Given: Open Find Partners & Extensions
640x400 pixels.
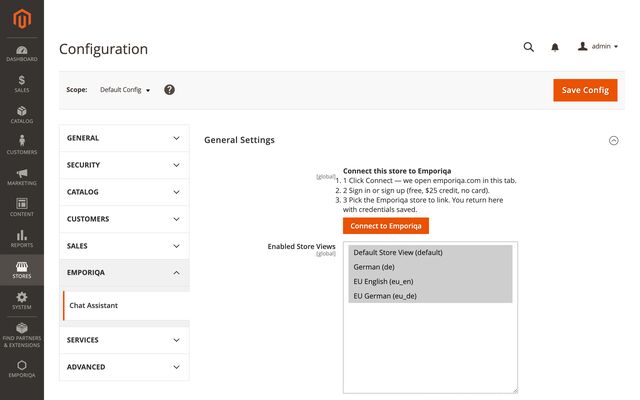Looking at the screenshot, I should [x=22, y=335].
